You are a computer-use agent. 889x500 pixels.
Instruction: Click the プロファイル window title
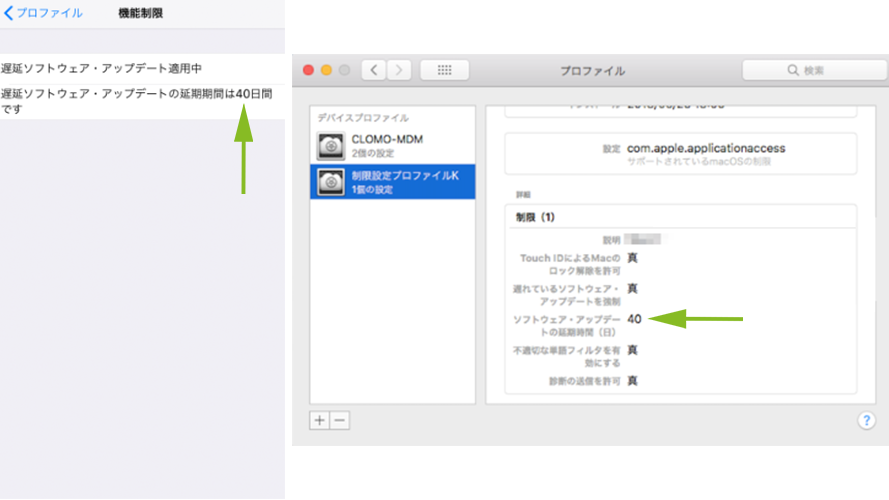tap(593, 71)
